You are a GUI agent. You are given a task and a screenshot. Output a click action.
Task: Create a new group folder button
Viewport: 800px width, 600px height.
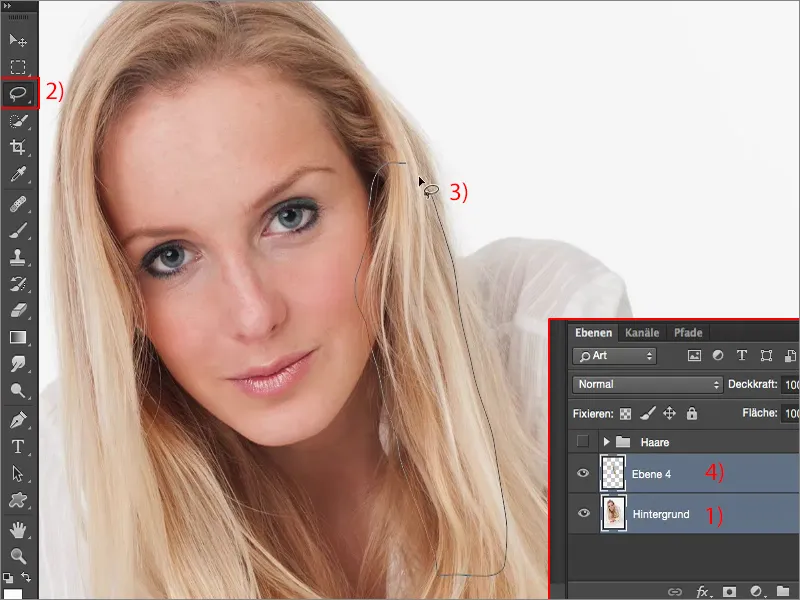tap(782, 591)
